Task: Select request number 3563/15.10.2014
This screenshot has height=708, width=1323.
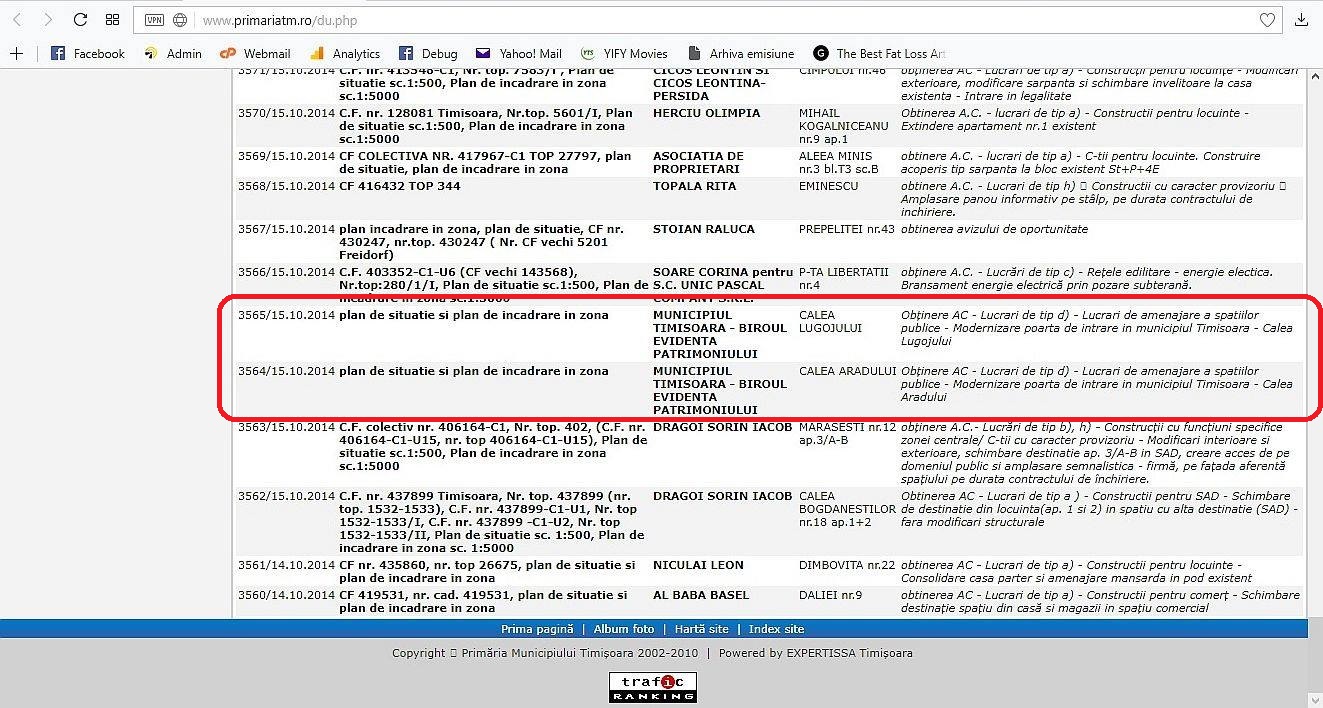Action: pos(286,427)
